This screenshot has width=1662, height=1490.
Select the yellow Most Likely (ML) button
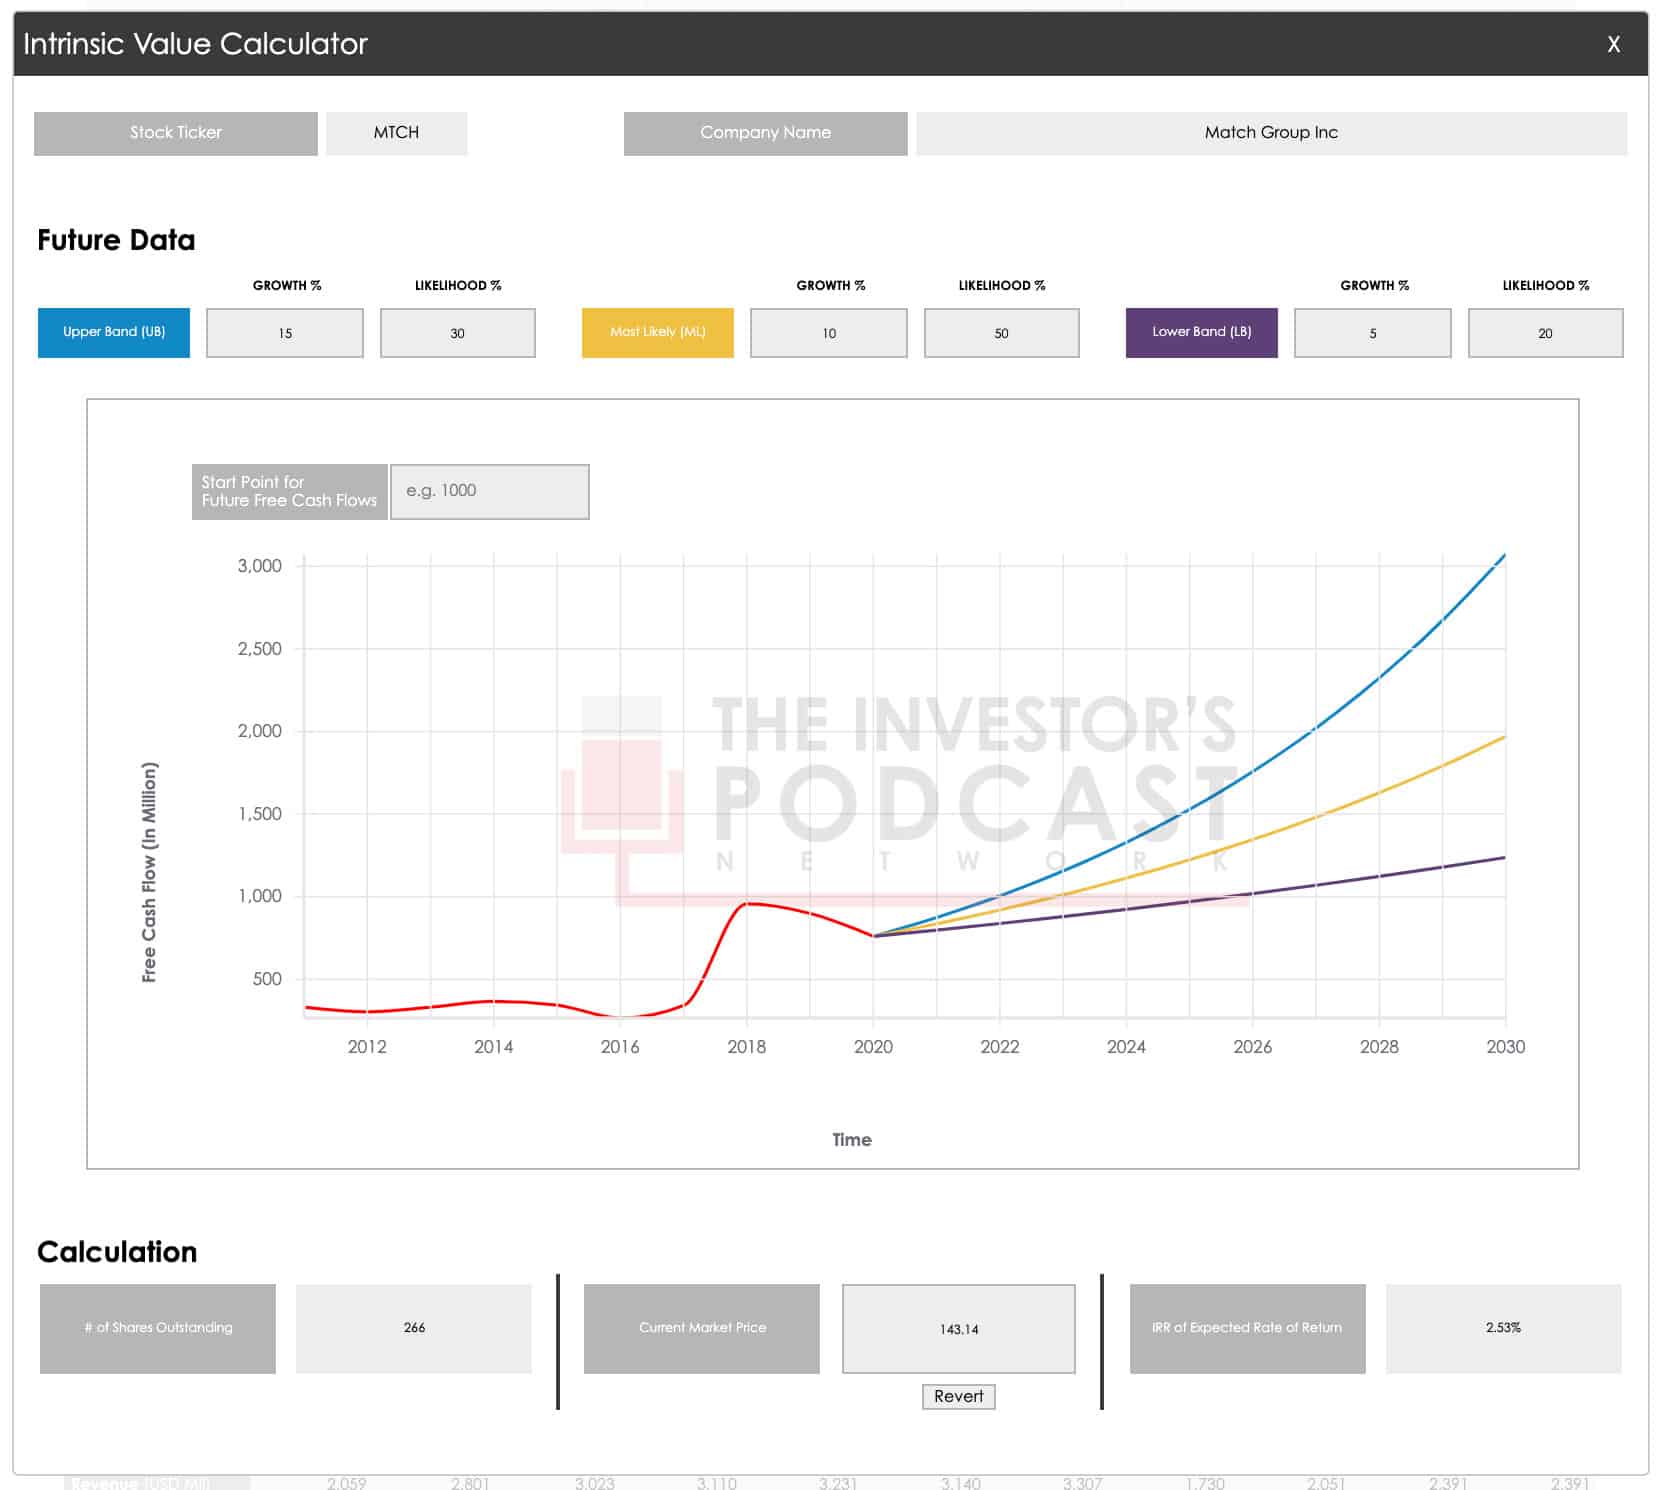[x=657, y=332]
